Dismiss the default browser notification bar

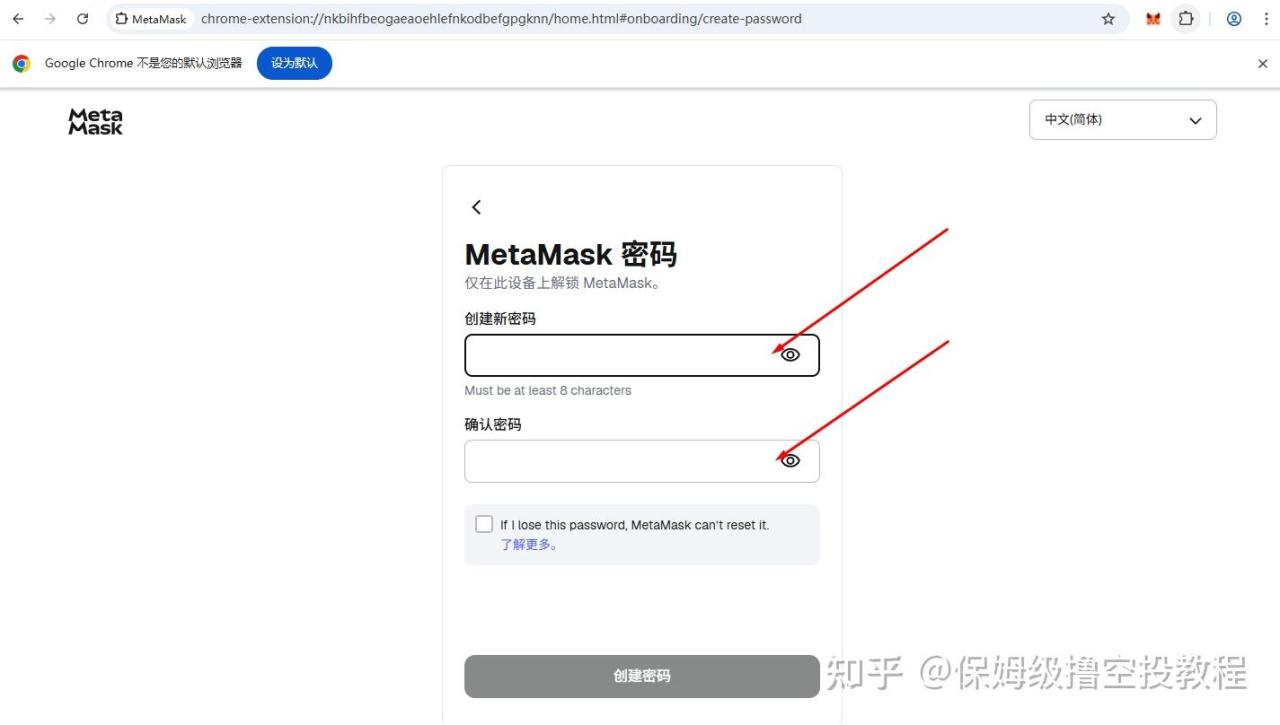pyautogui.click(x=1262, y=63)
